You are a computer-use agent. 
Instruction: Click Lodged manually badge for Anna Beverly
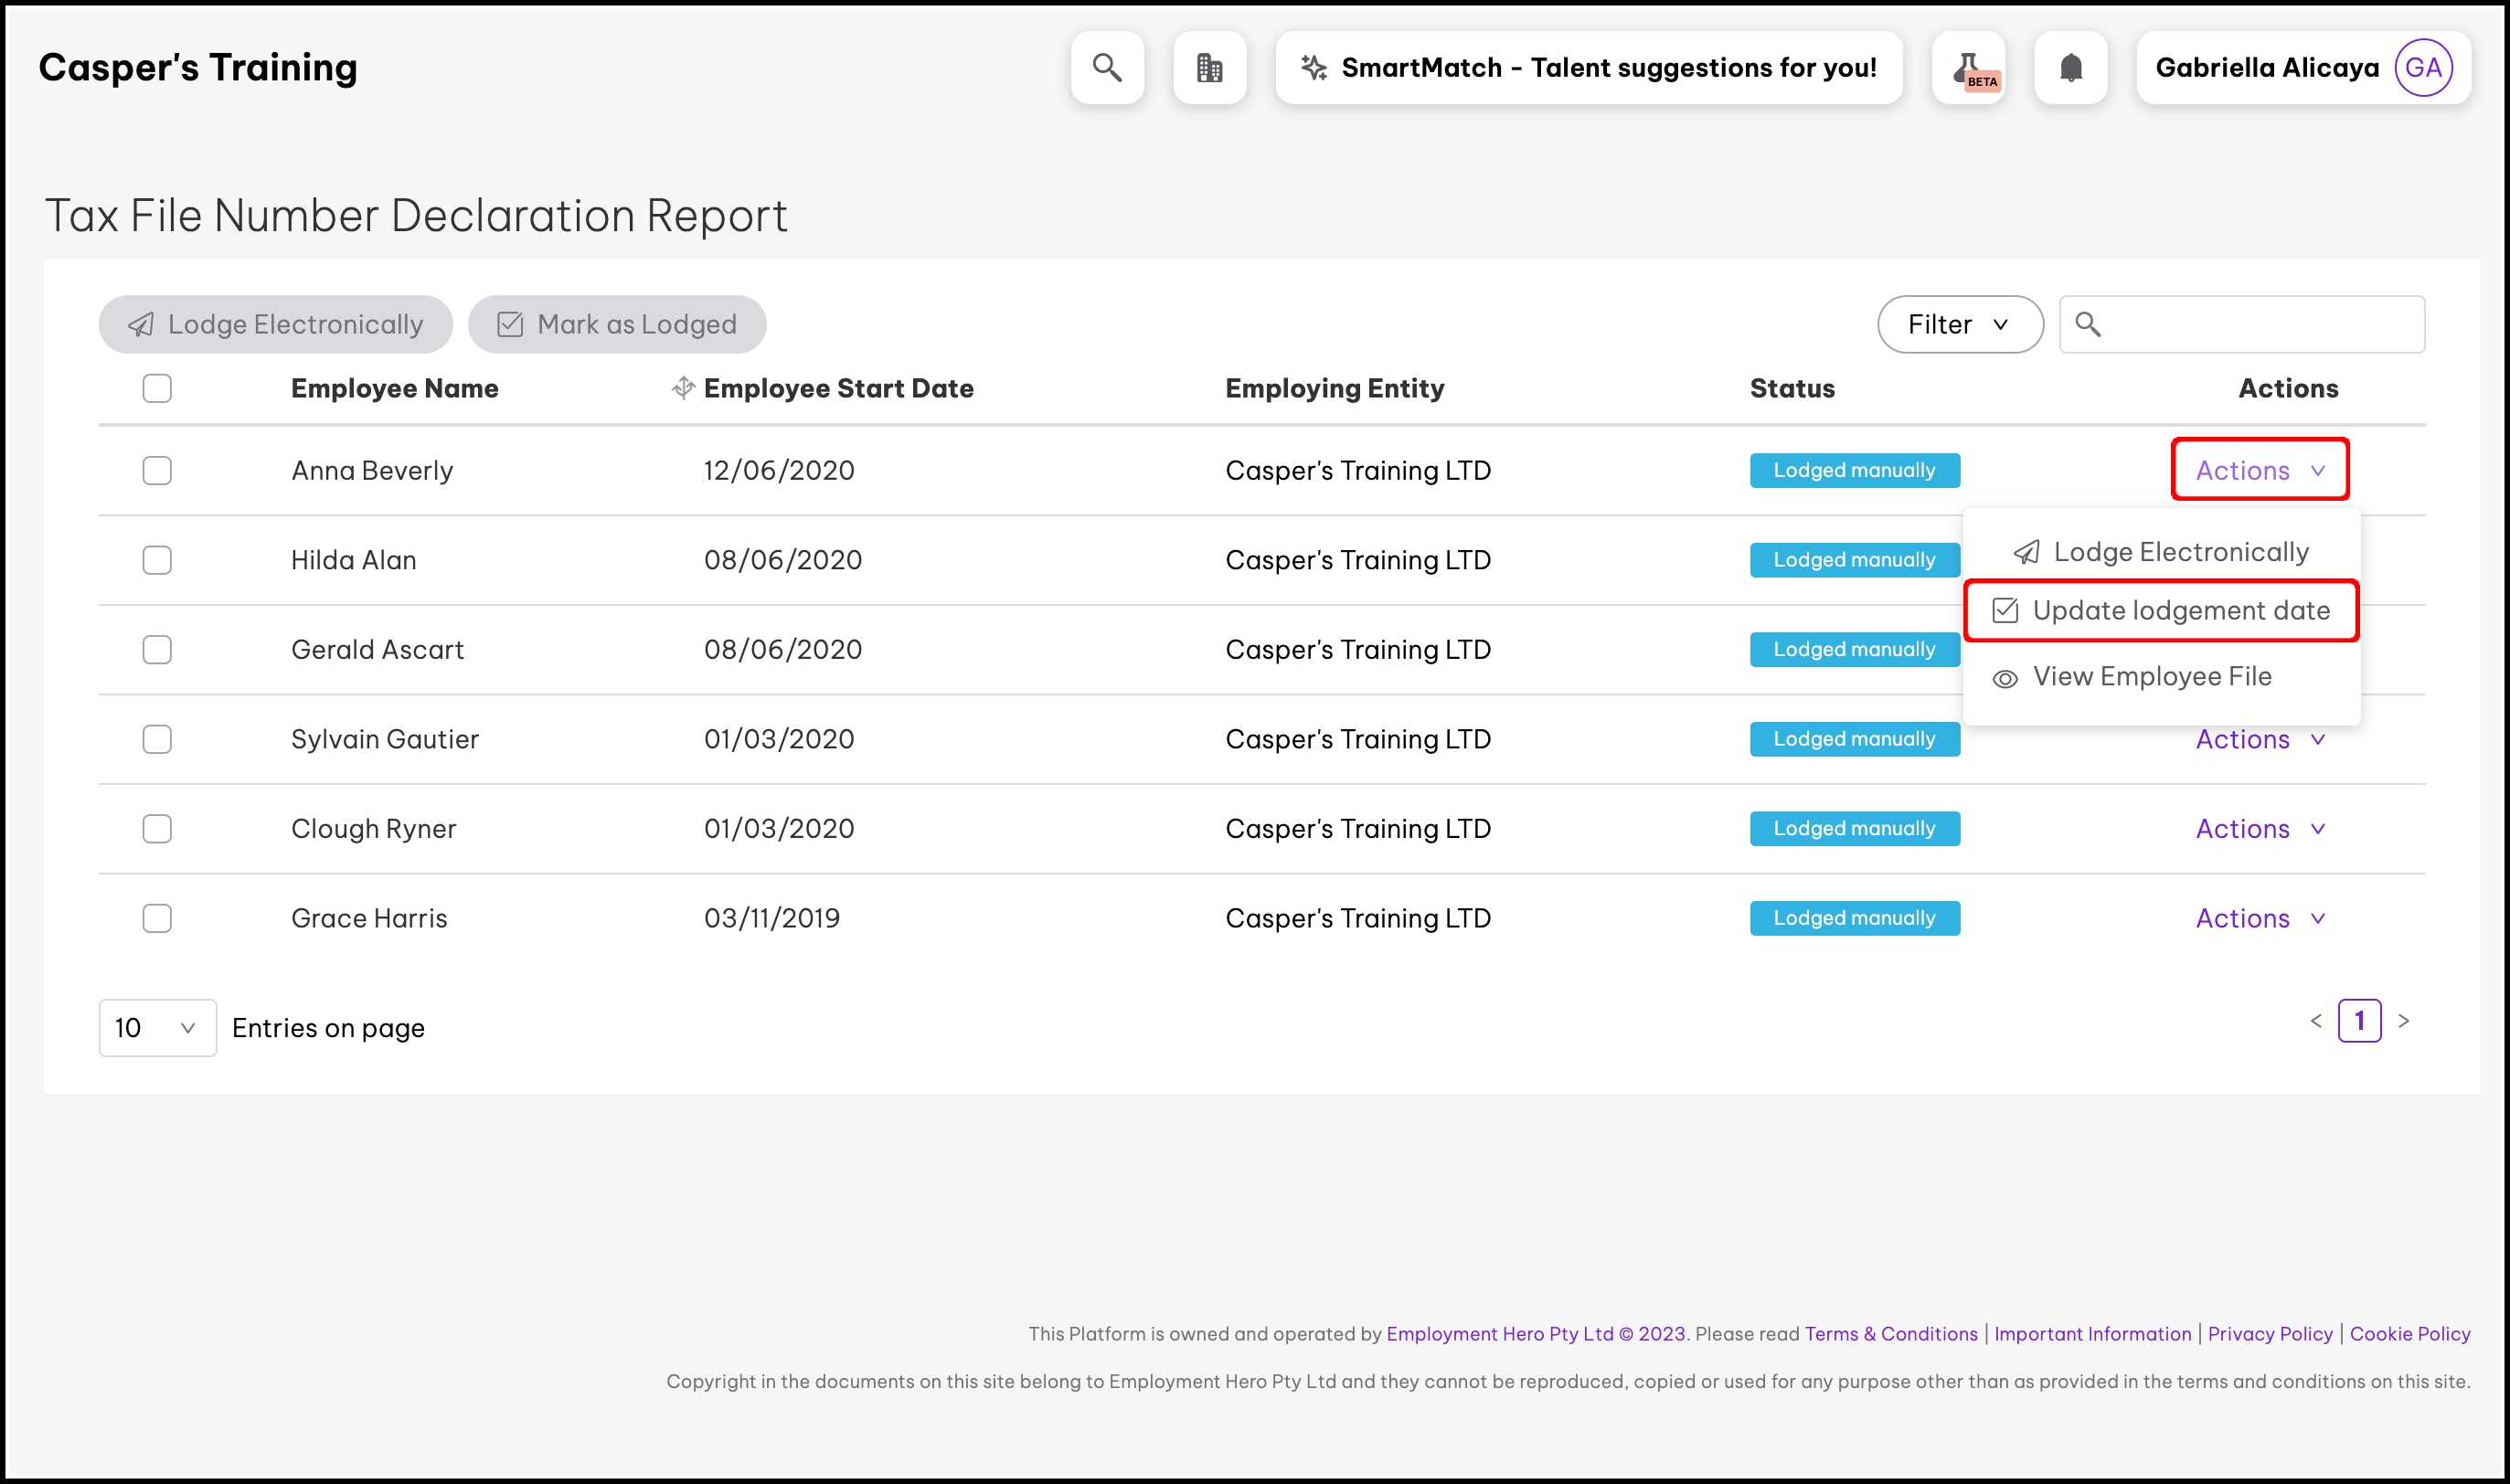tap(1855, 470)
